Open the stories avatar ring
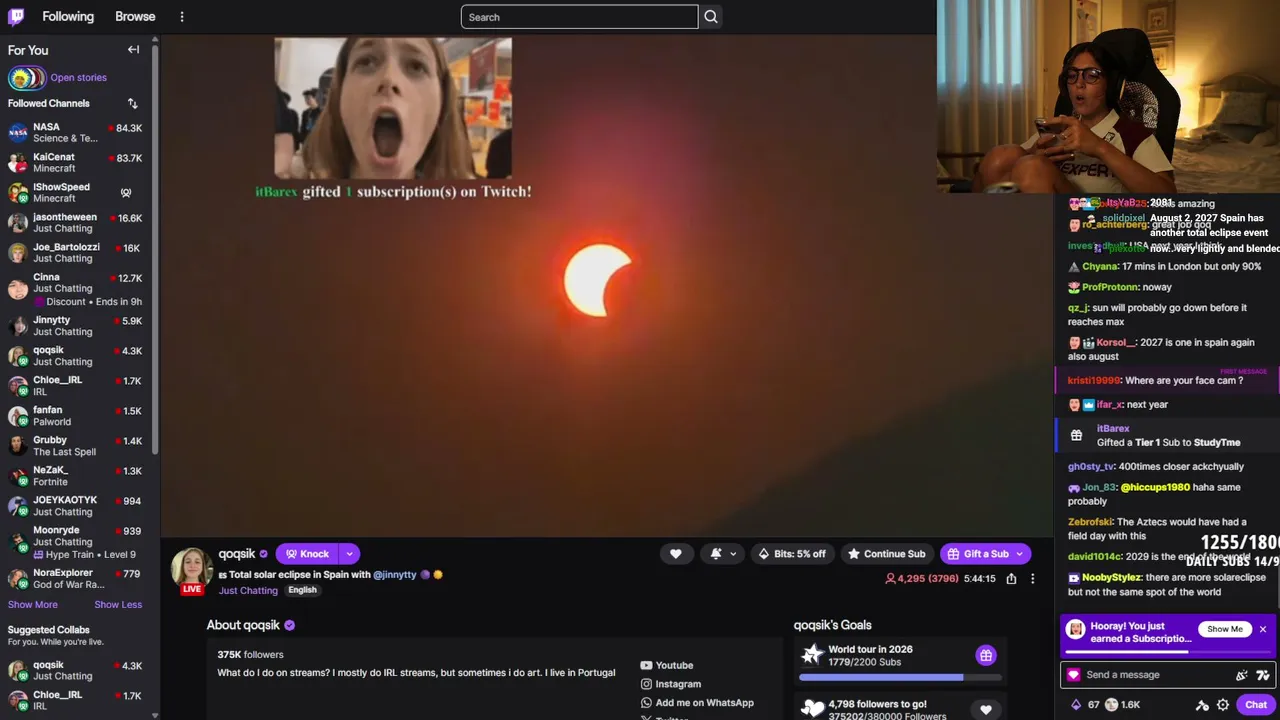 [x=26, y=78]
